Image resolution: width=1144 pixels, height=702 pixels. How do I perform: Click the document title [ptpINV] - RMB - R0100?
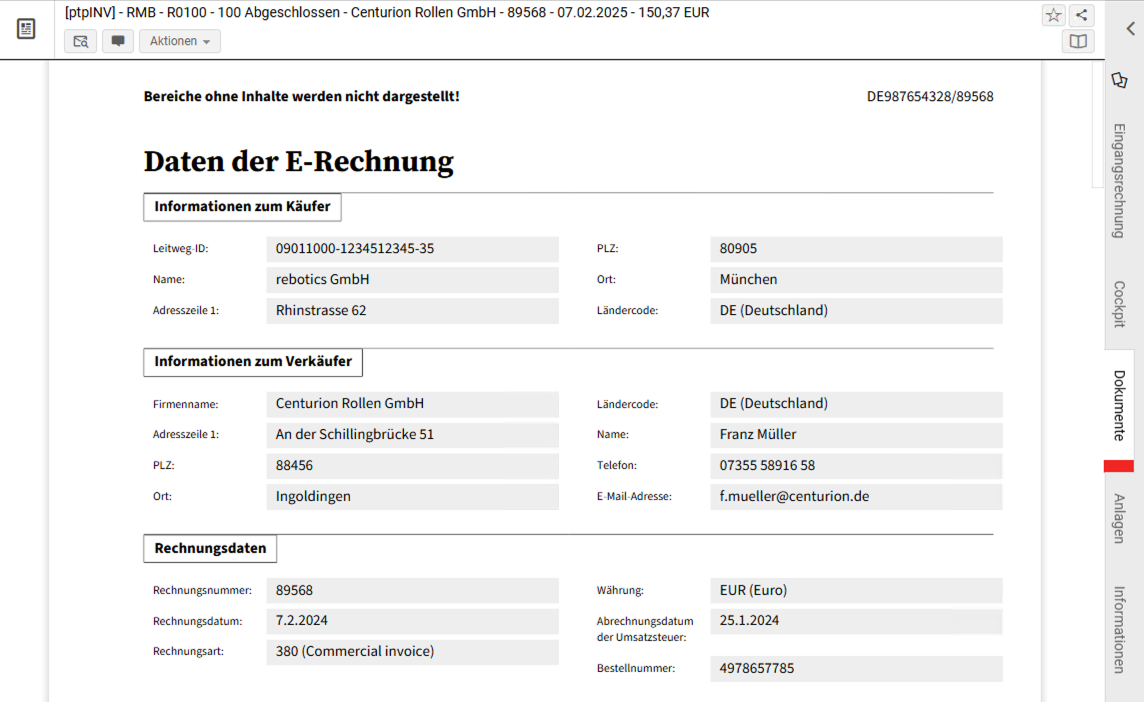click(387, 12)
